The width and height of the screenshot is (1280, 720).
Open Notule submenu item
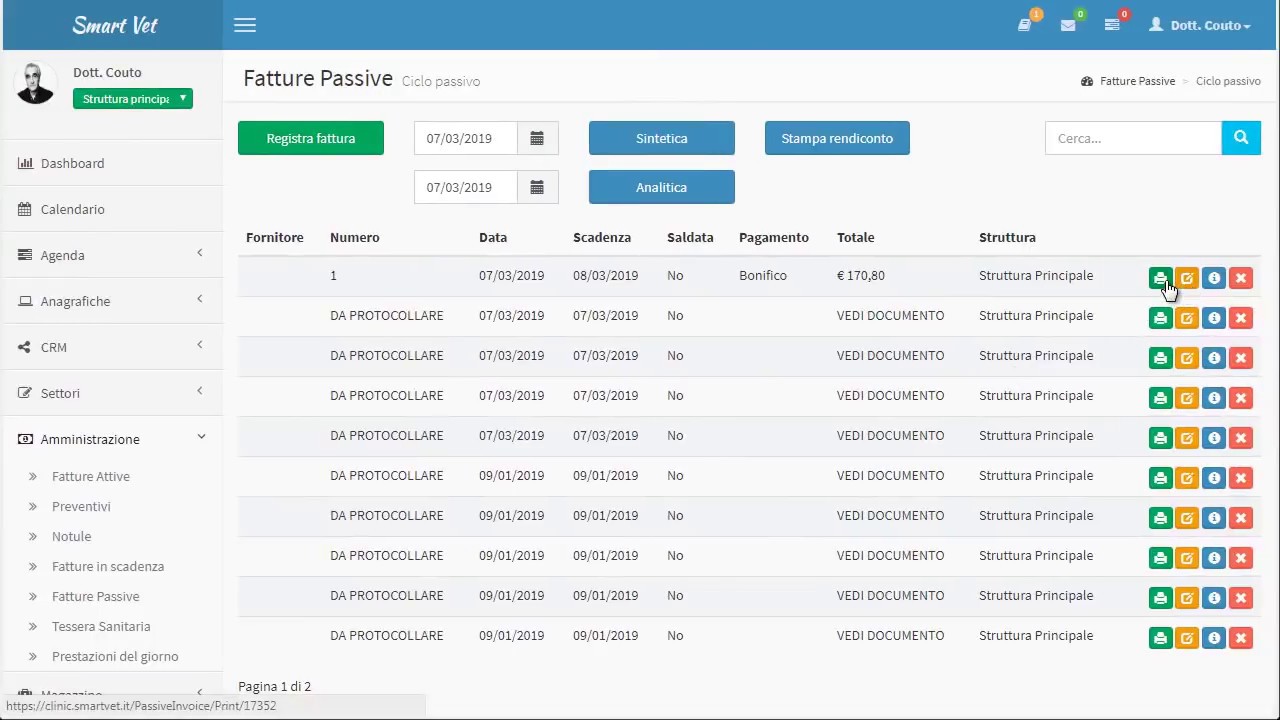(71, 536)
